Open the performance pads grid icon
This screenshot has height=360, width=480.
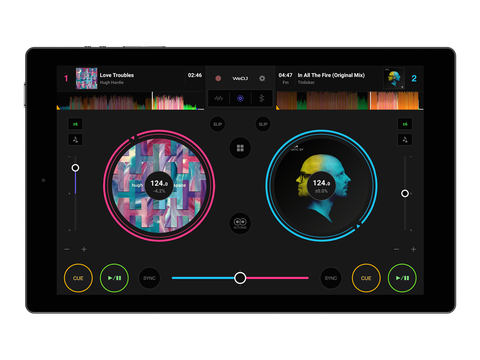click(x=240, y=148)
